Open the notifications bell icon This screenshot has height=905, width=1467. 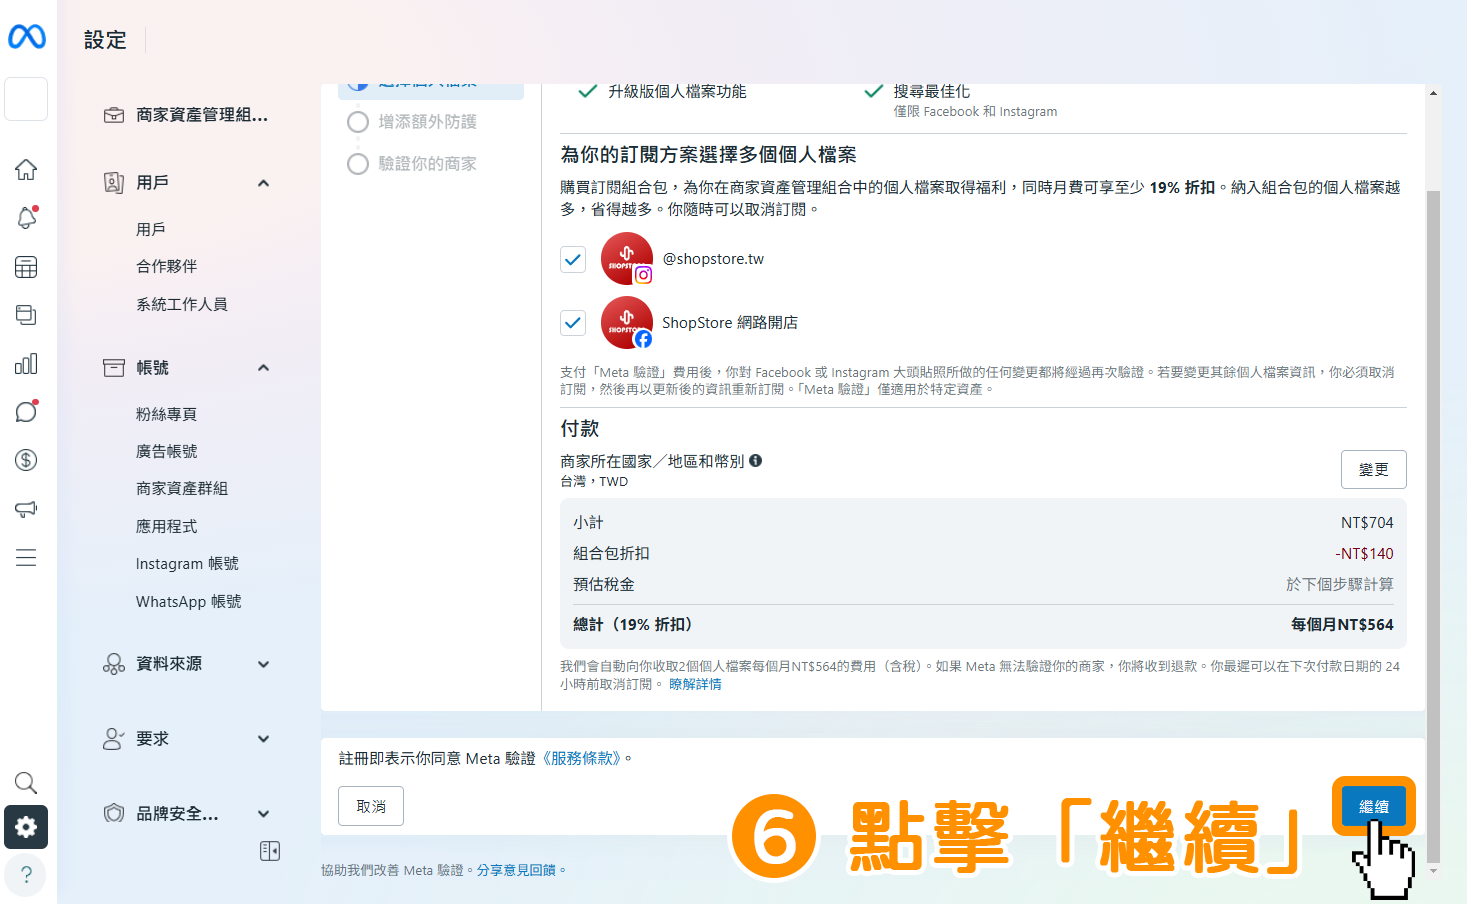[27, 217]
